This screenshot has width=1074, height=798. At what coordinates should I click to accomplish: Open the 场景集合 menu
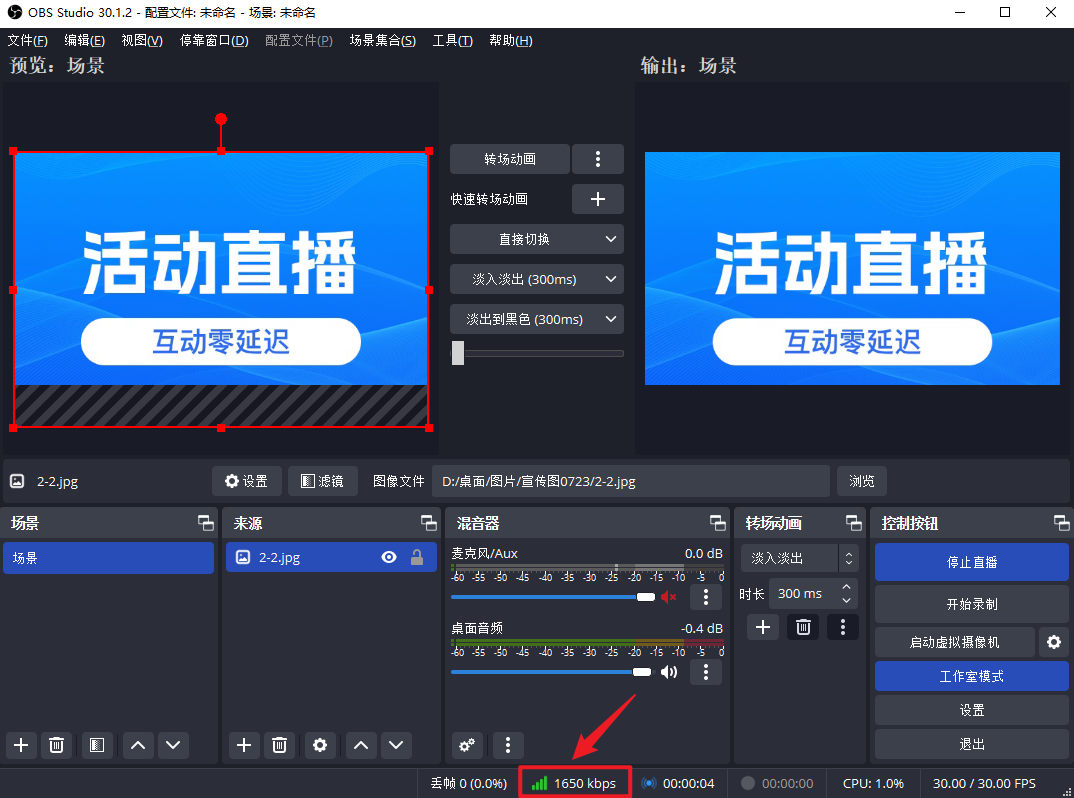point(382,41)
